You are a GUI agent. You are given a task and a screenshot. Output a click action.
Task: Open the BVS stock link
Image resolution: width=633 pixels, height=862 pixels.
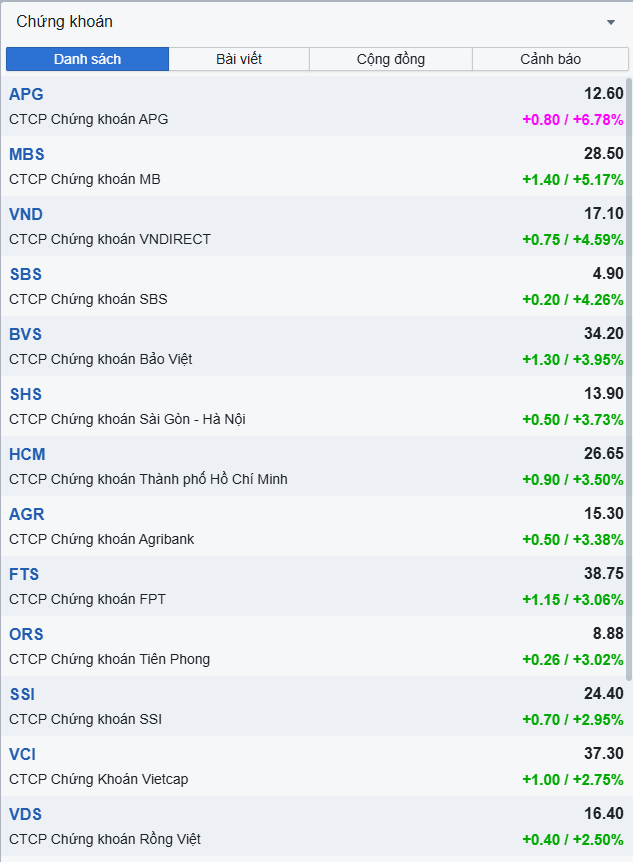click(x=26, y=334)
